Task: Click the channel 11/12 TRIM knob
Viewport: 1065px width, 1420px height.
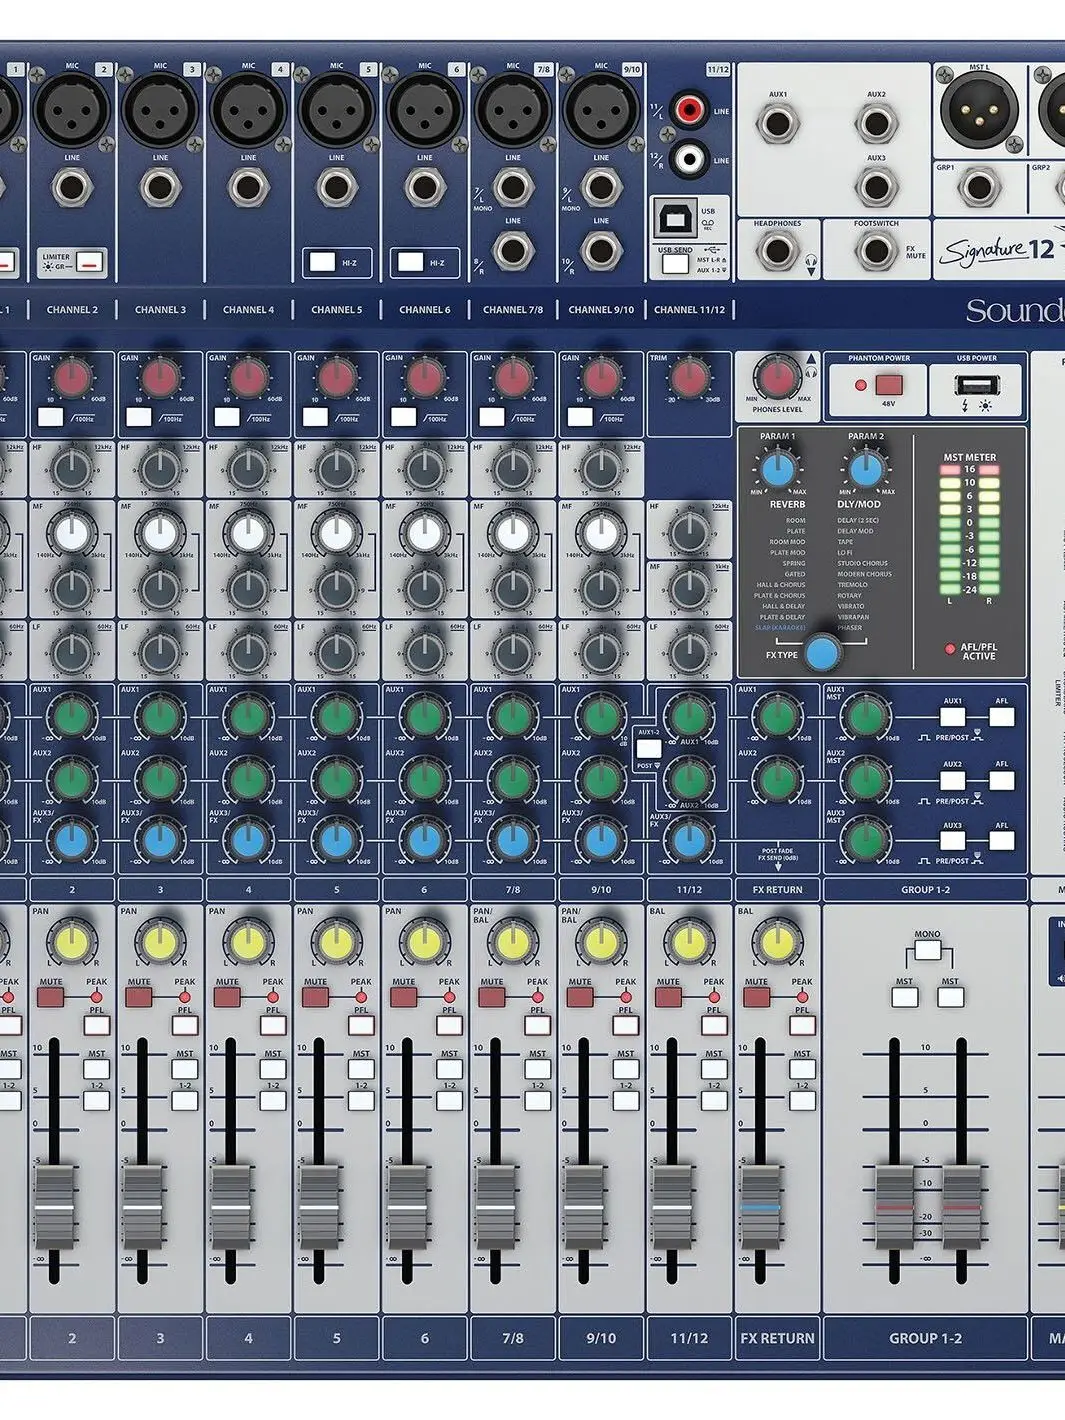Action: 688,378
